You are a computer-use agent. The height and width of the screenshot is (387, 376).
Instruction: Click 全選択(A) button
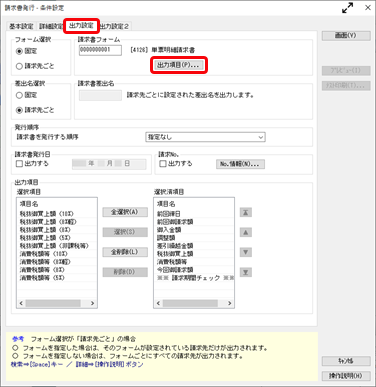tap(125, 212)
